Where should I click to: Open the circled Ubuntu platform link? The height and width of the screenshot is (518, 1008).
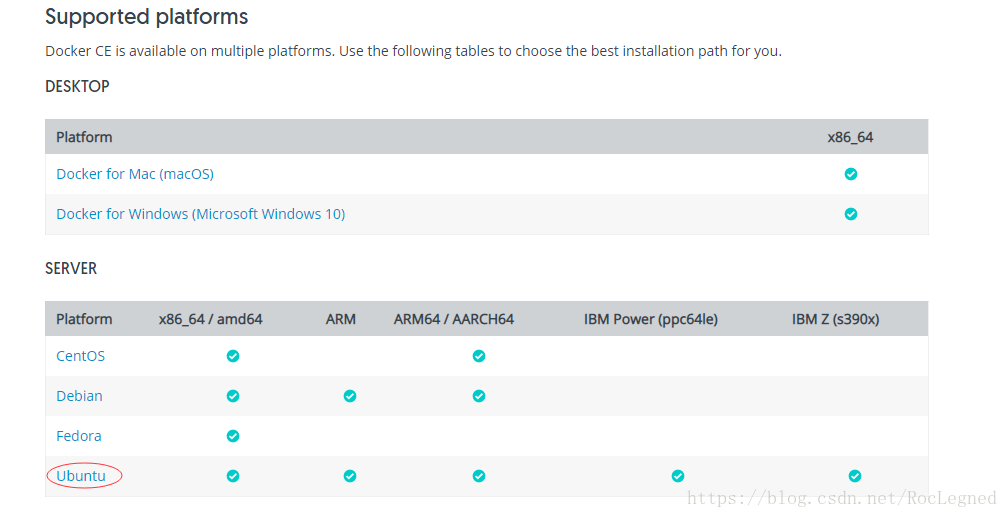(81, 476)
